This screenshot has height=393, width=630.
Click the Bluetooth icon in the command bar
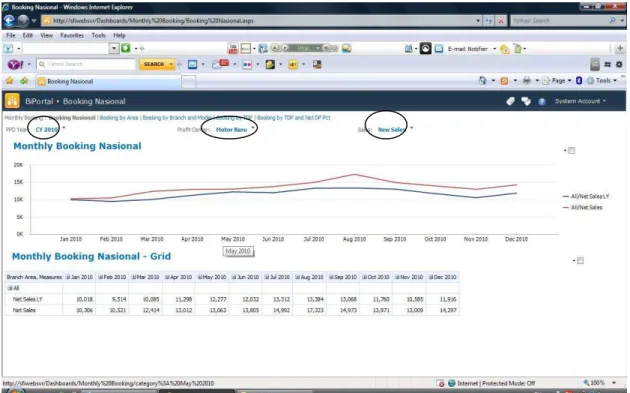coord(579,80)
